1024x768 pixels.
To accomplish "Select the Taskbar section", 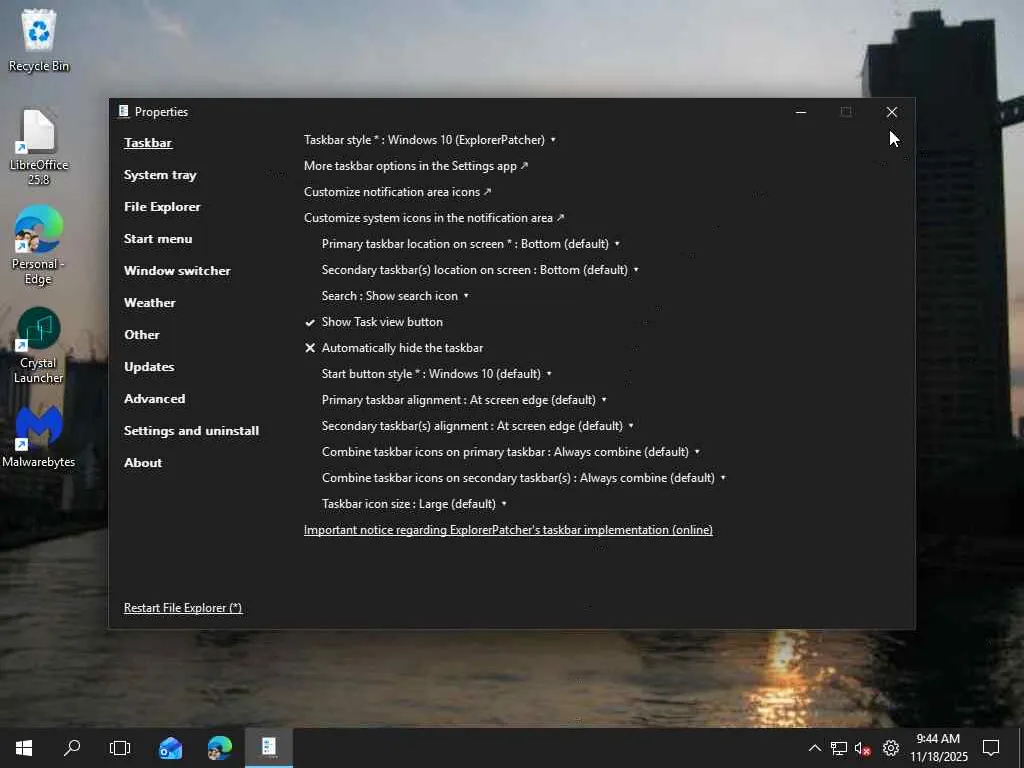I will coord(148,142).
